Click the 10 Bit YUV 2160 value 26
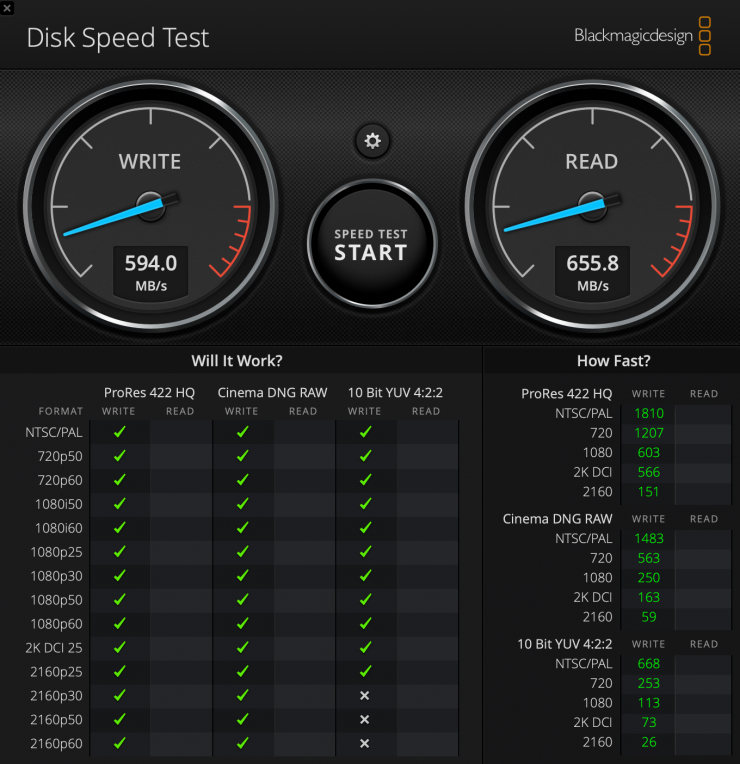The width and height of the screenshot is (740, 764). point(648,742)
